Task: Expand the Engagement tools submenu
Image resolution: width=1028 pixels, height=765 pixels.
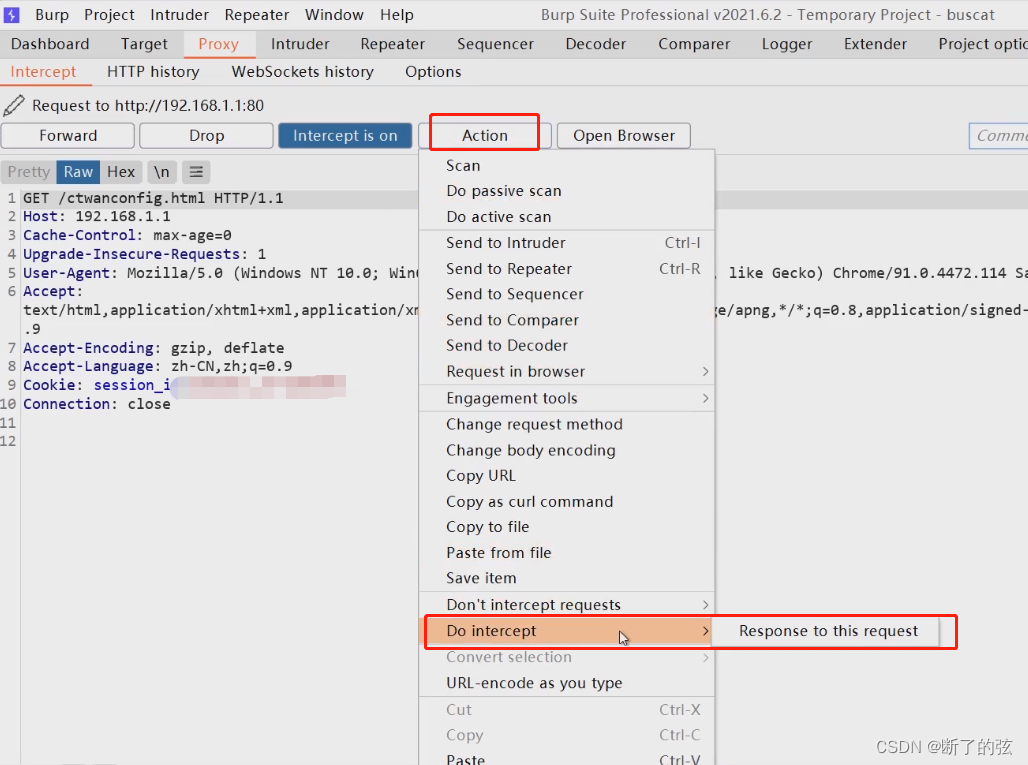Action: pos(566,399)
